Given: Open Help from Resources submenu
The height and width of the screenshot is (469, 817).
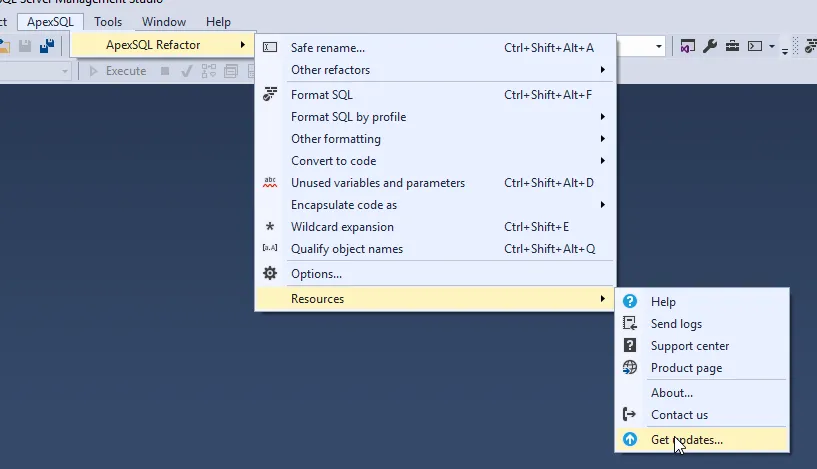Looking at the screenshot, I should pyautogui.click(x=702, y=302).
